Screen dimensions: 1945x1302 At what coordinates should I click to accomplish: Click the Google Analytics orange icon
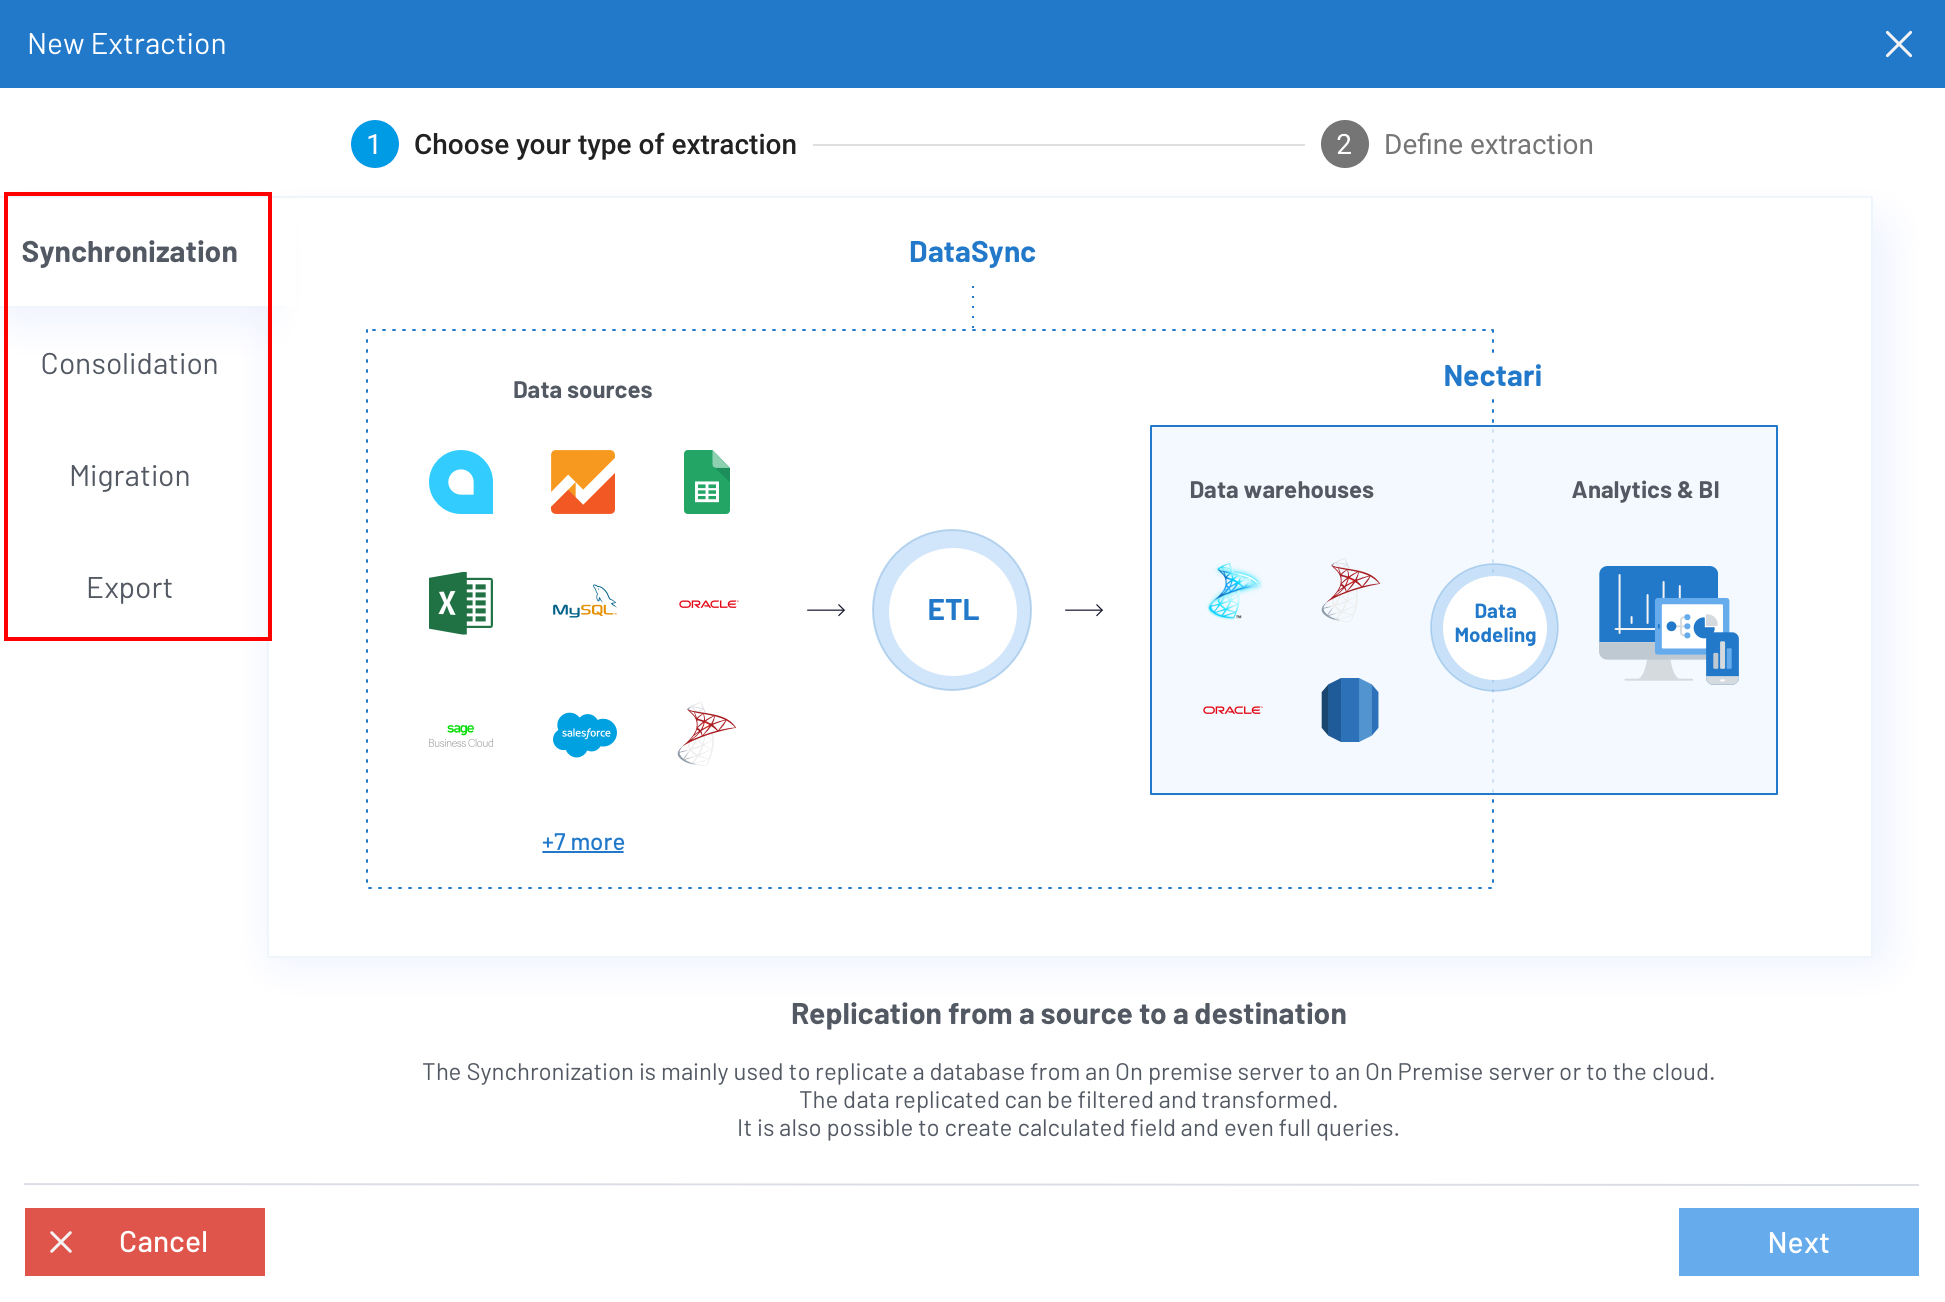click(x=583, y=482)
